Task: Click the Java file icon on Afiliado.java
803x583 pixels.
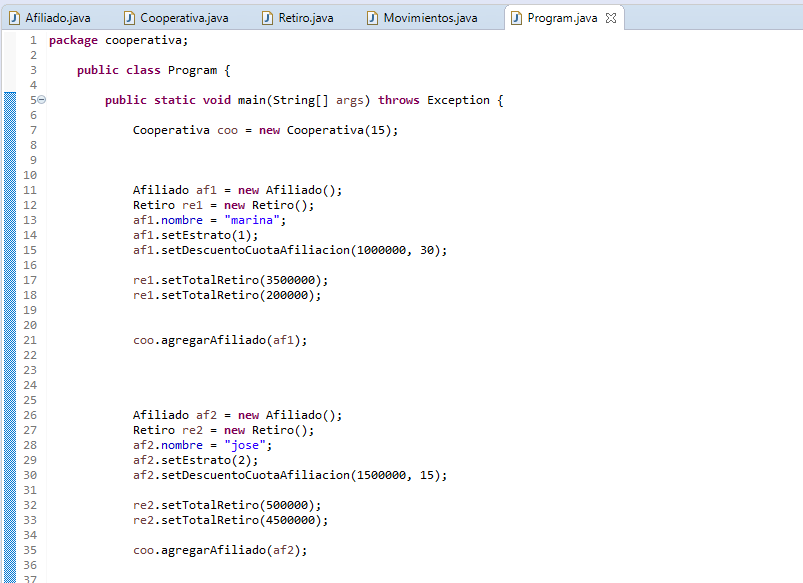Action: [x=15, y=18]
